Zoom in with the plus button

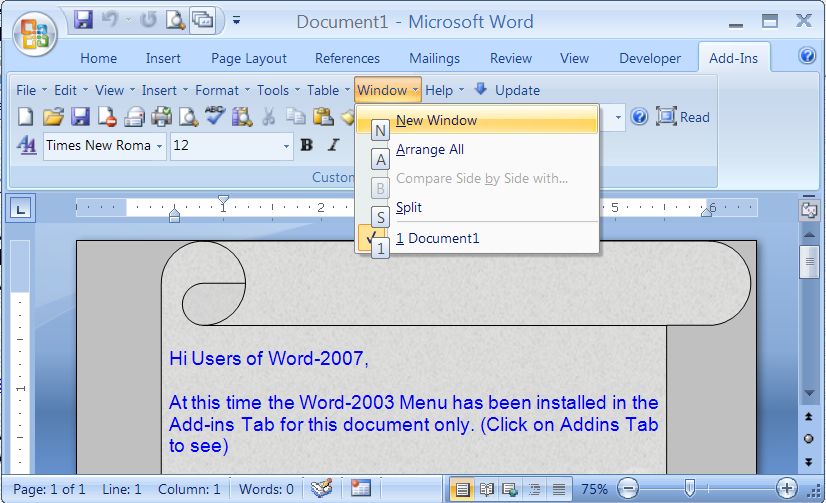click(x=786, y=489)
